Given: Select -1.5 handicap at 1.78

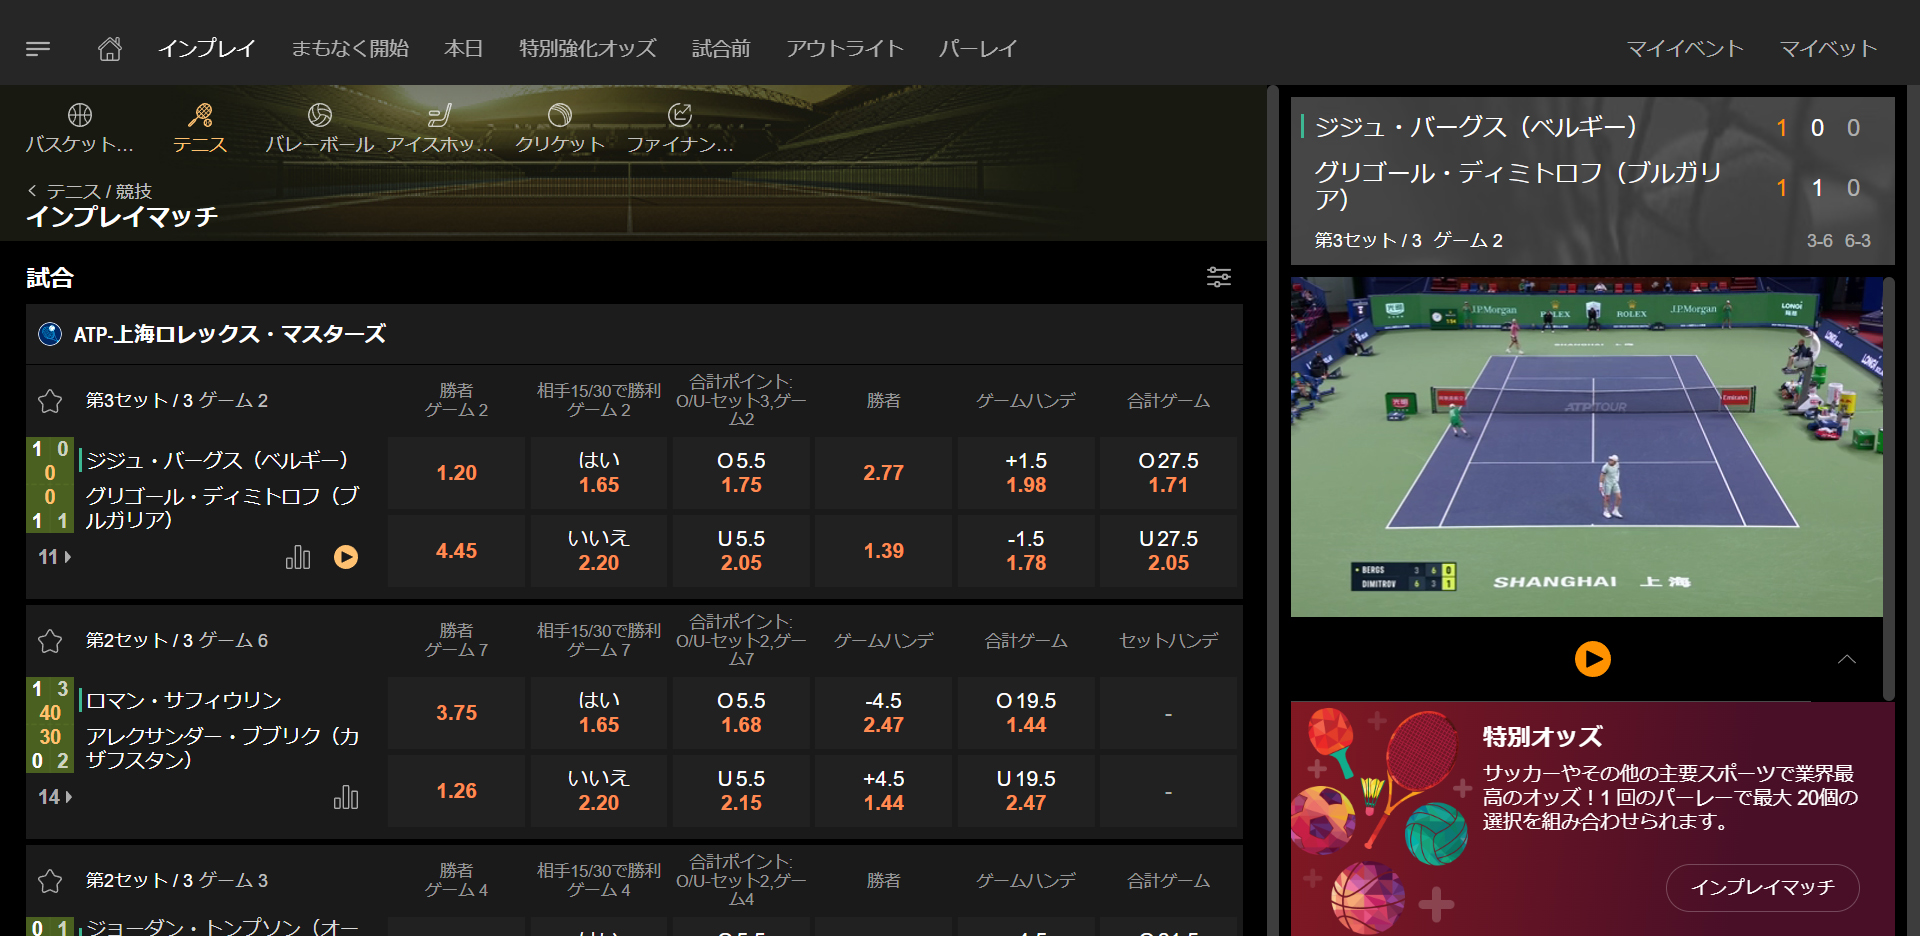Looking at the screenshot, I should pos(1026,551).
